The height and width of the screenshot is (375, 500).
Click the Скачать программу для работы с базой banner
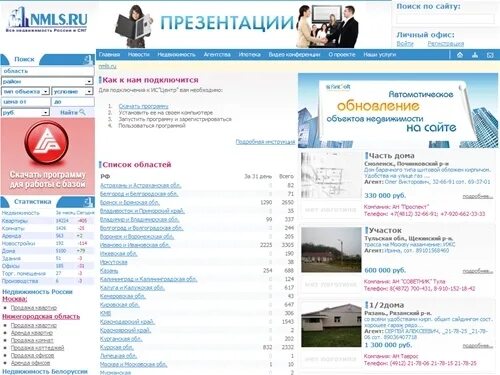[48, 156]
